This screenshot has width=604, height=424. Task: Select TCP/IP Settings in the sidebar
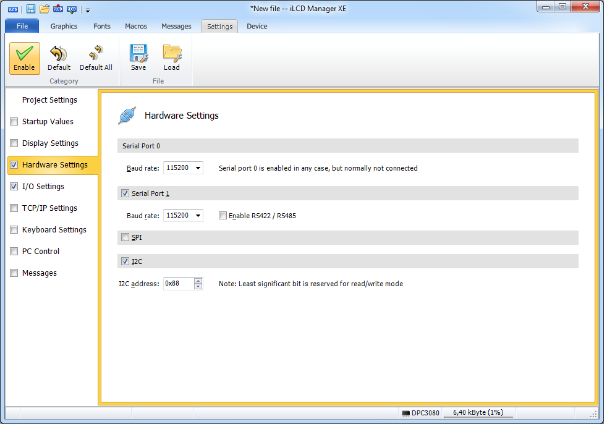pos(49,208)
